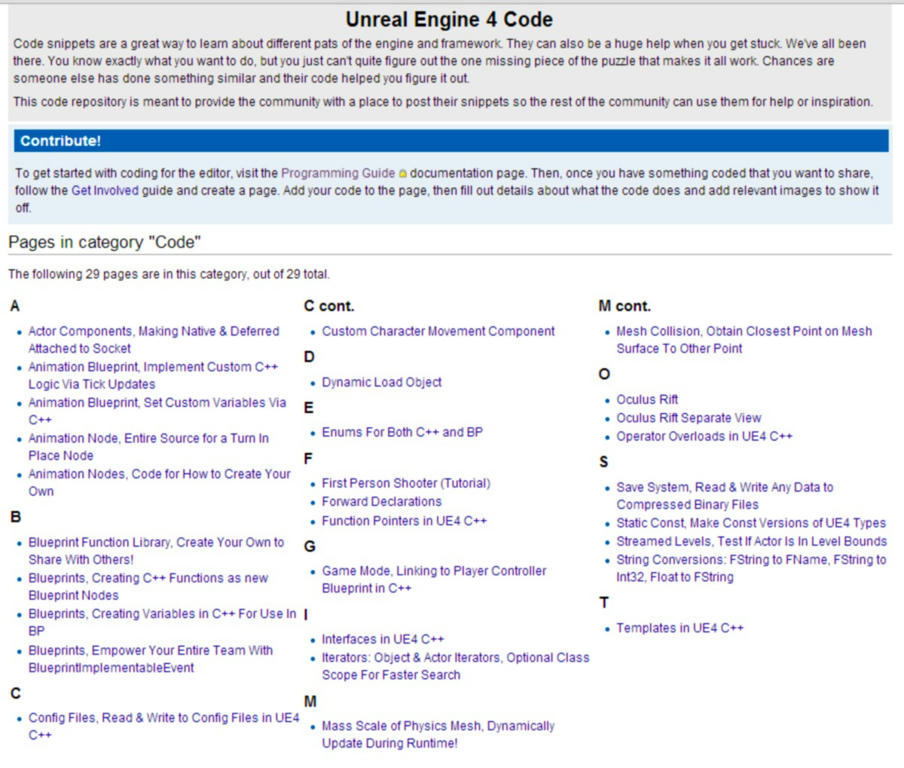The image size is (904, 768).
Task: Open Save System, Read & Write link
Action: click(x=725, y=496)
